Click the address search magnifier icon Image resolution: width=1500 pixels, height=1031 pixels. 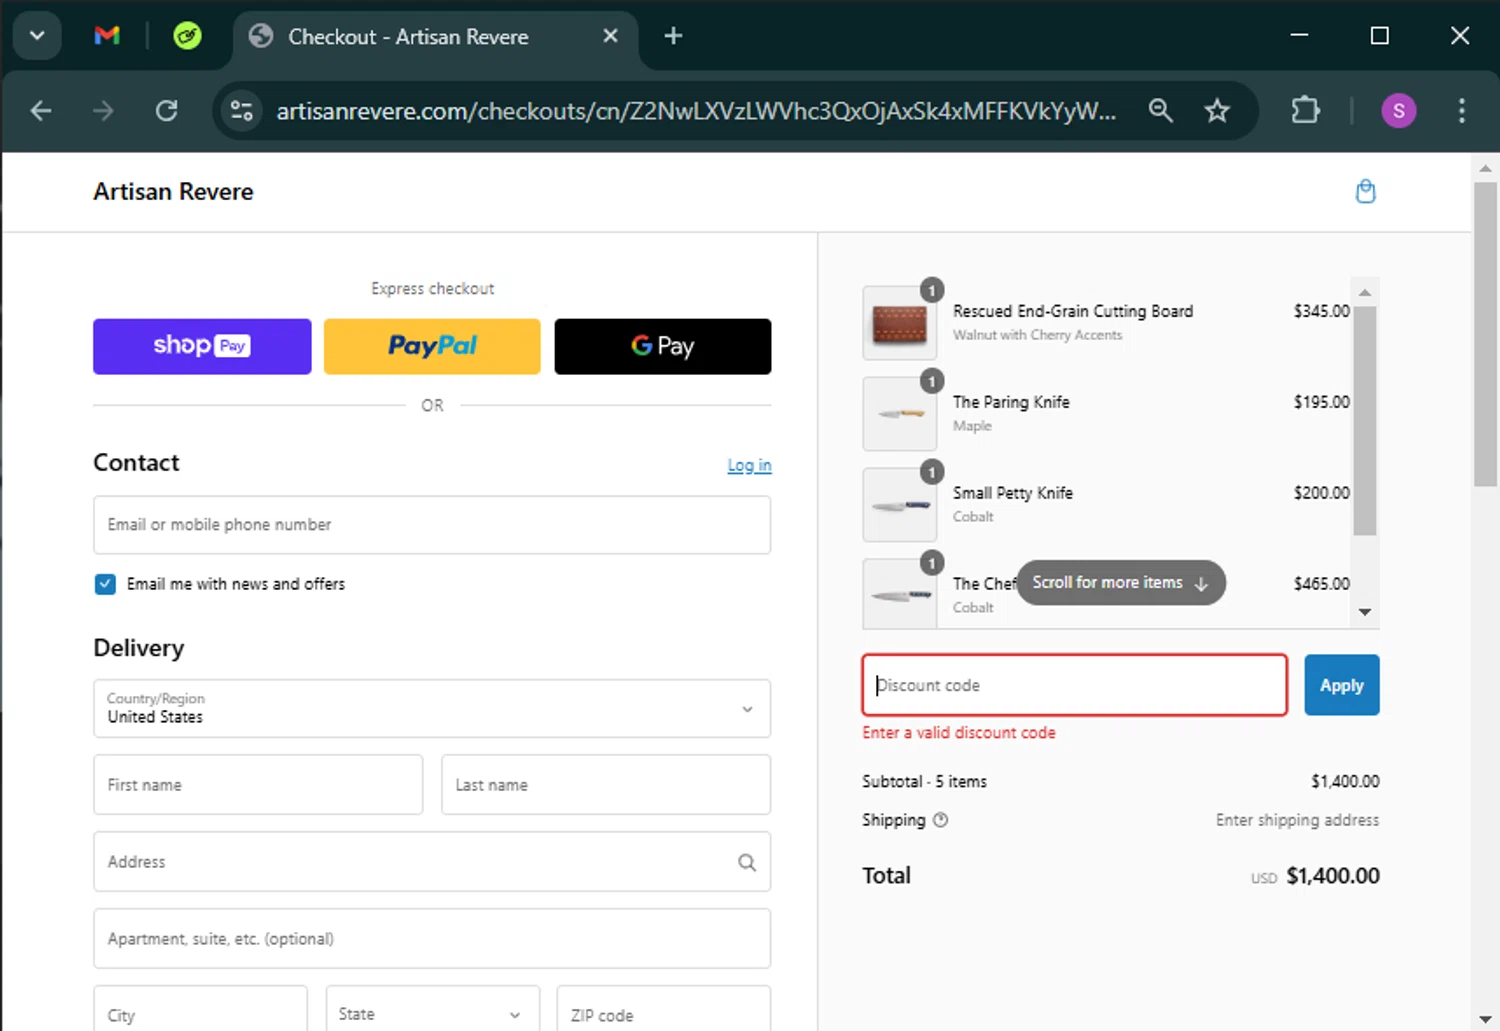[x=747, y=862]
